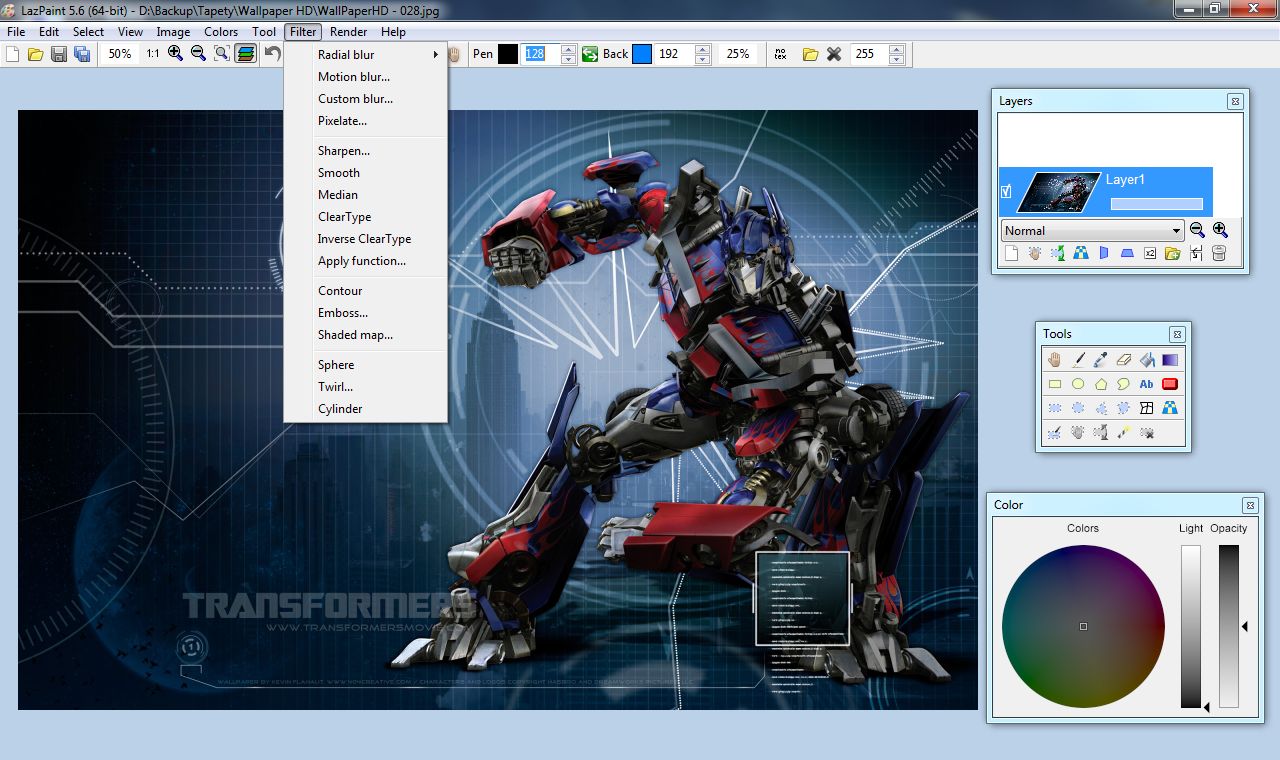Apply the Median filter
The width and height of the screenshot is (1280, 760).
[x=338, y=195]
